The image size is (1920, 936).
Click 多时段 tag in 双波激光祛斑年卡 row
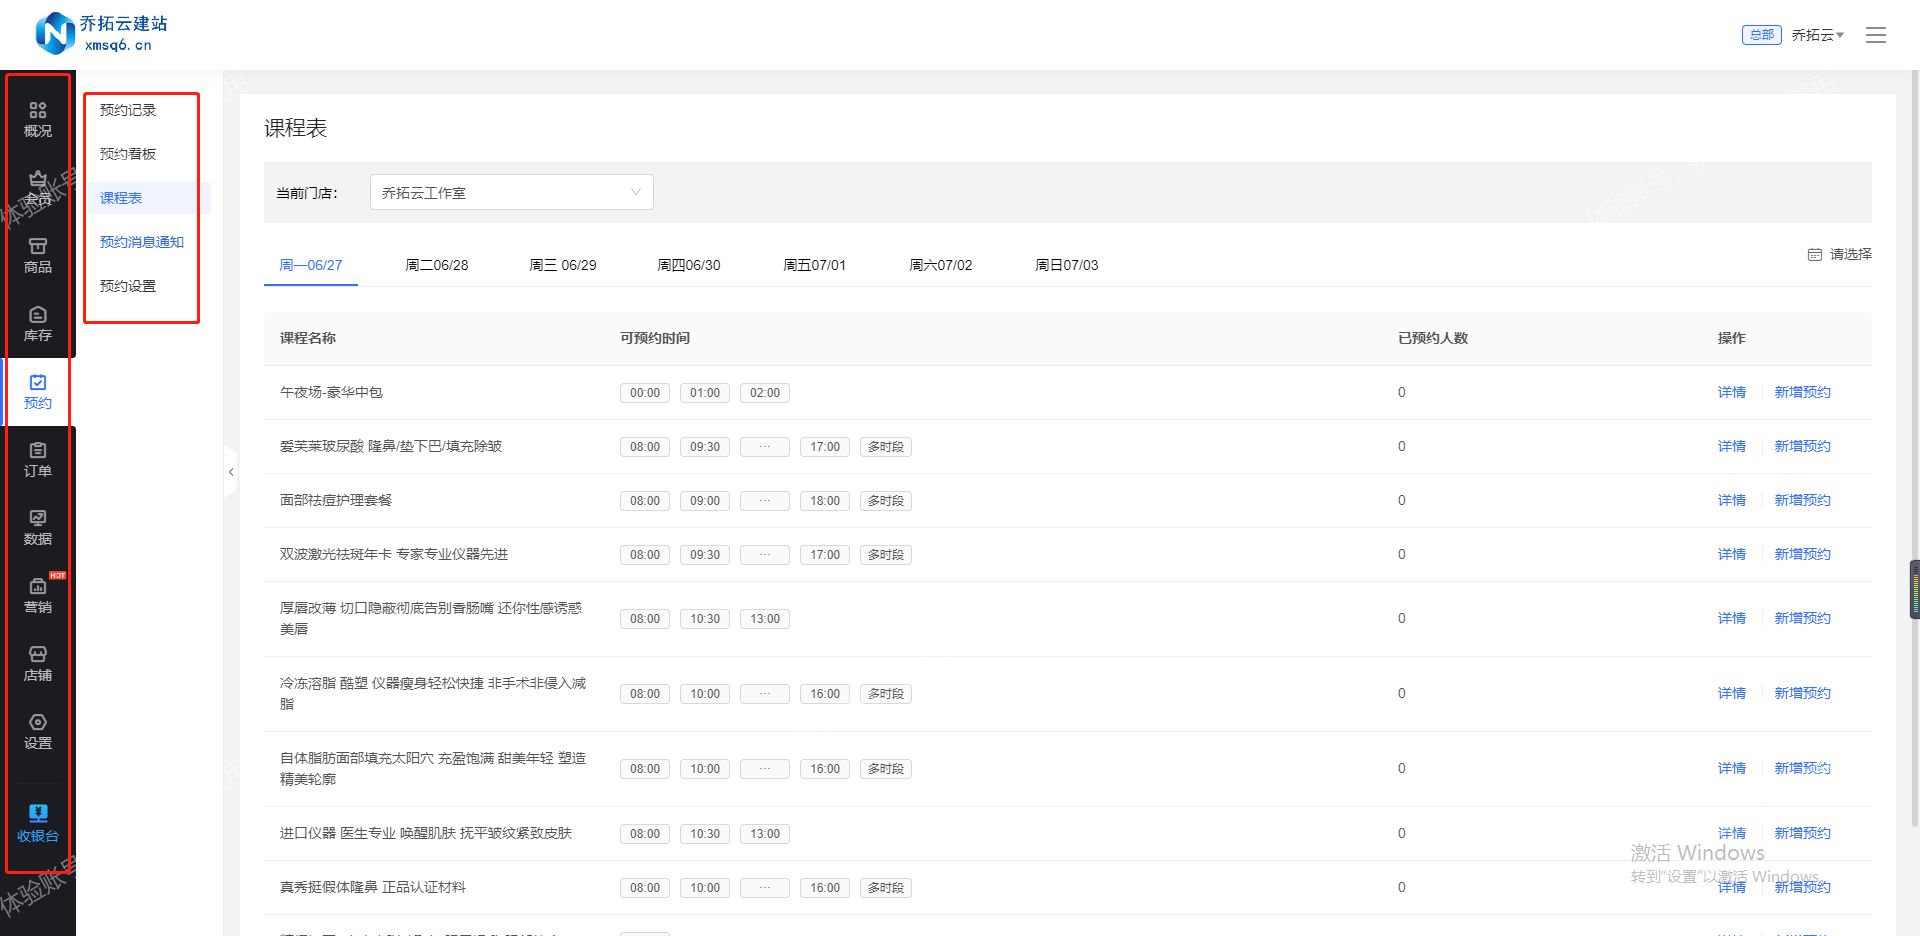click(x=886, y=555)
